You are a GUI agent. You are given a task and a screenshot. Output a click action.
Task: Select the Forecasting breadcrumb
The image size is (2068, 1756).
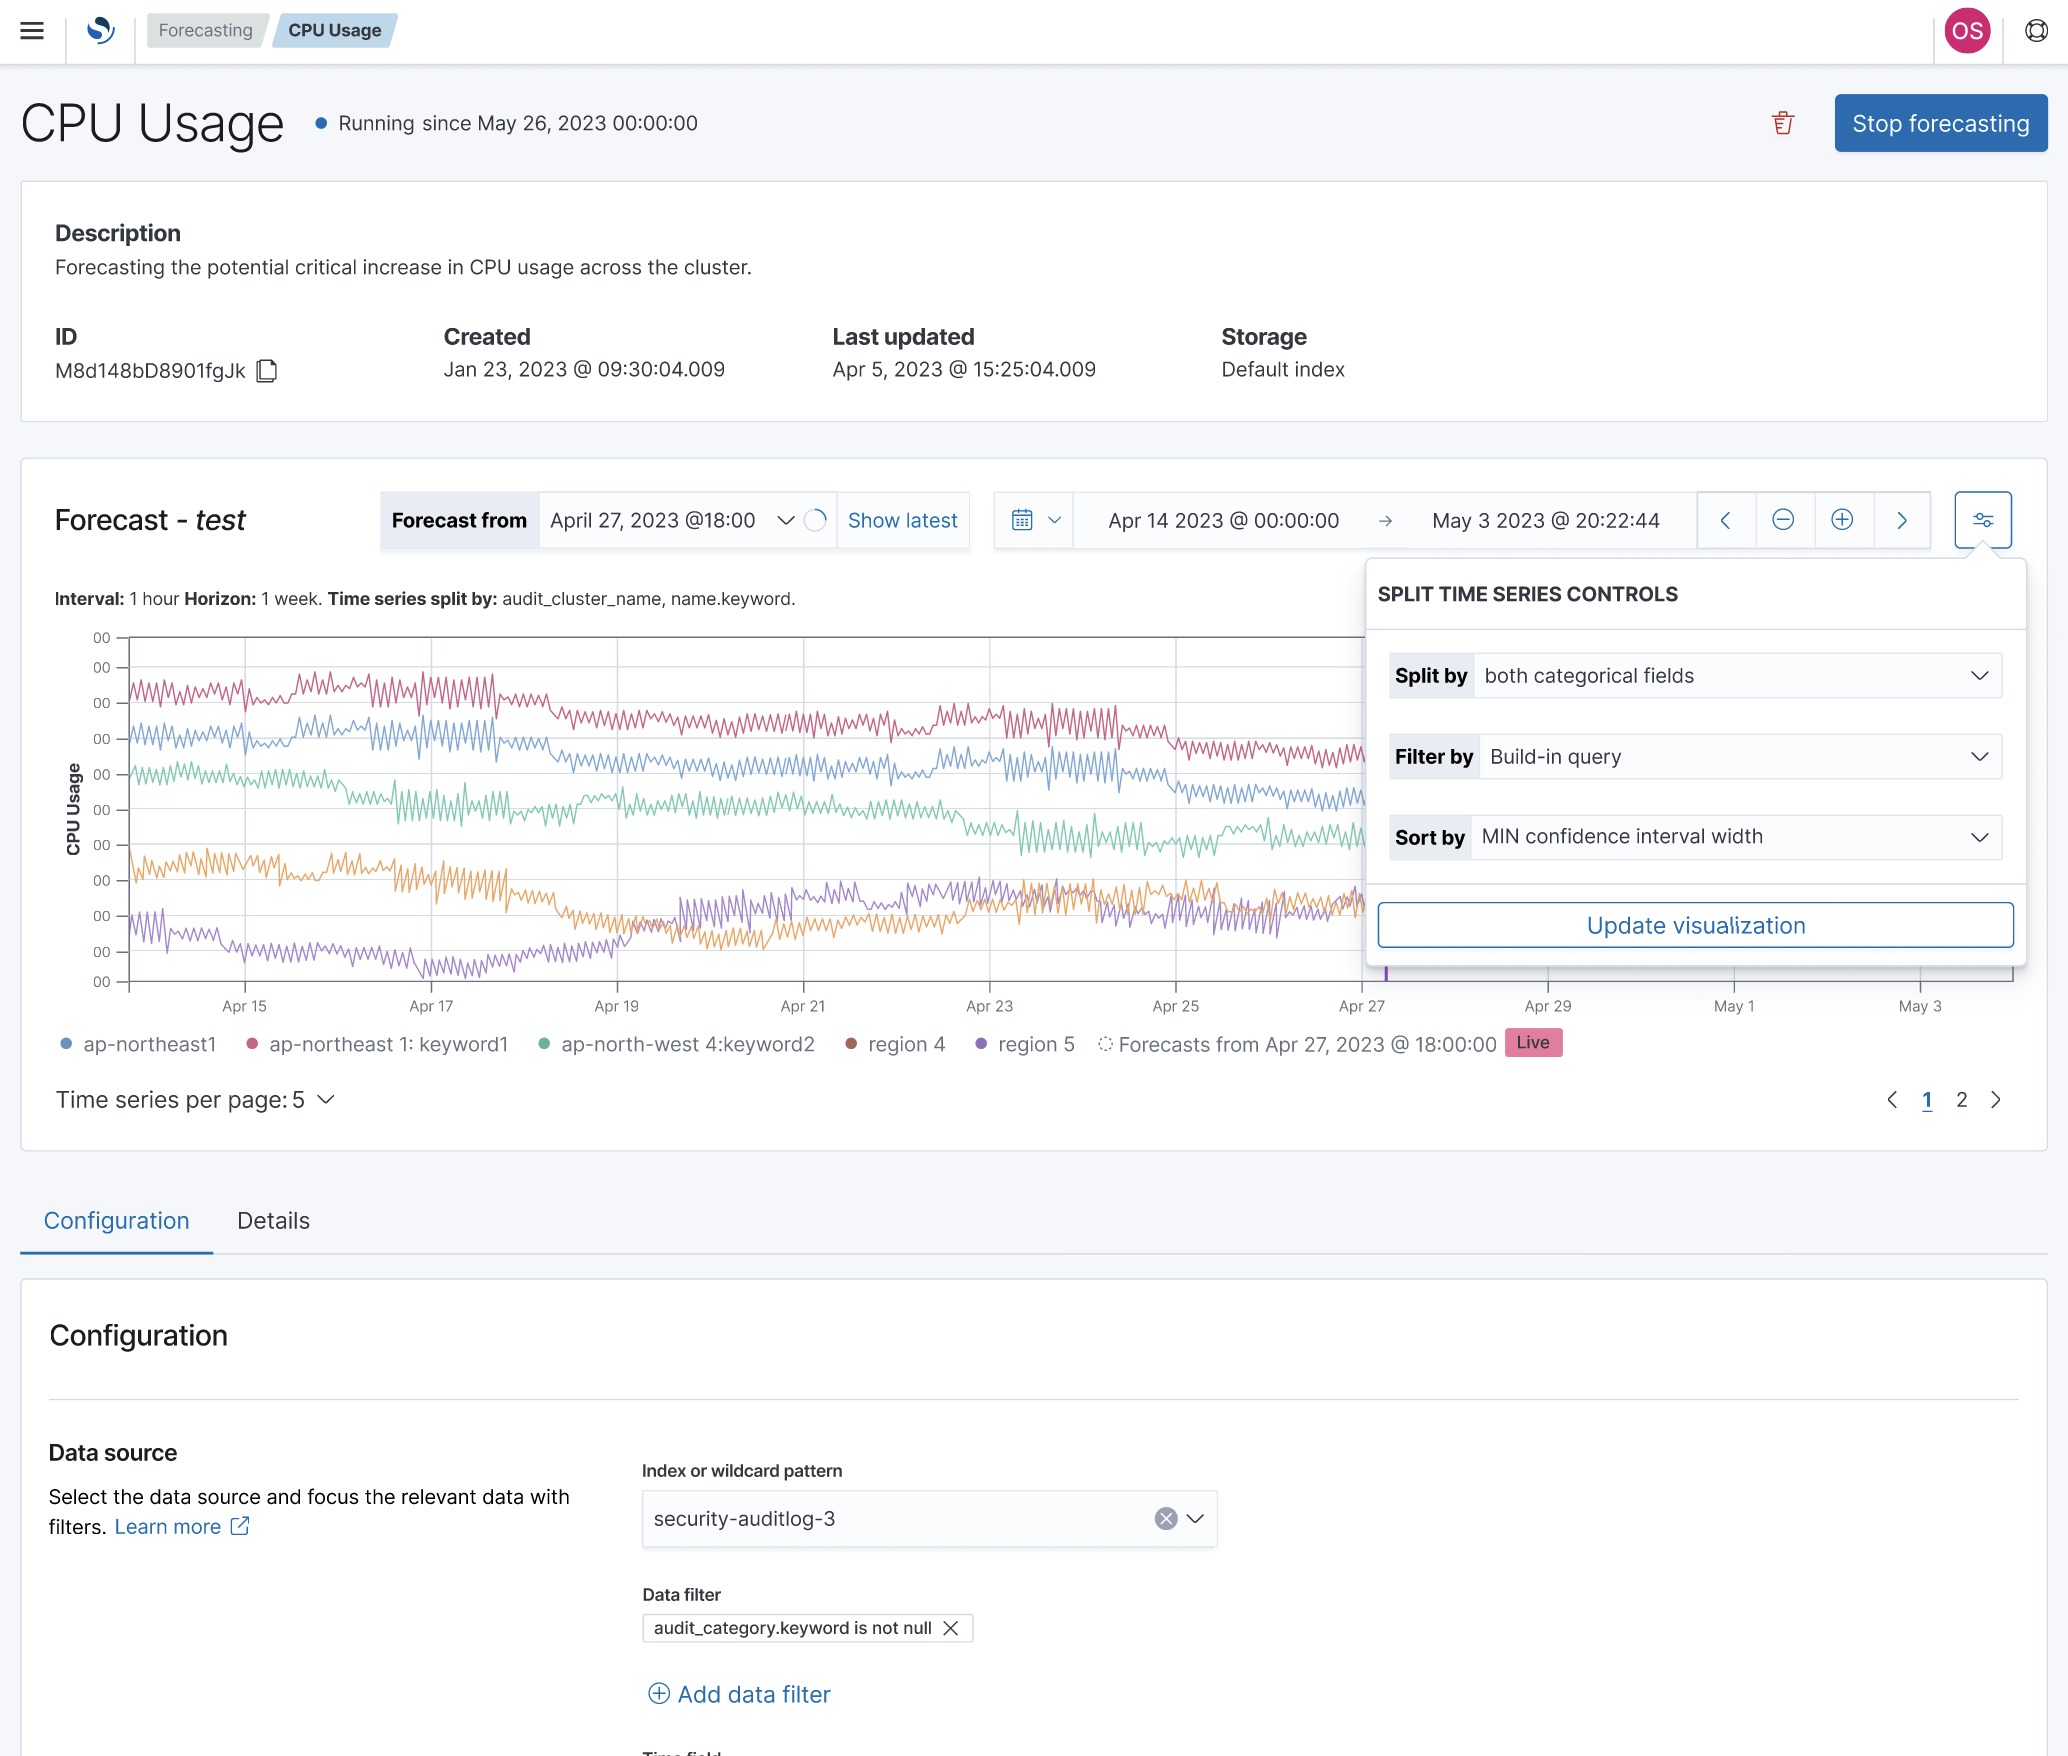tap(206, 30)
